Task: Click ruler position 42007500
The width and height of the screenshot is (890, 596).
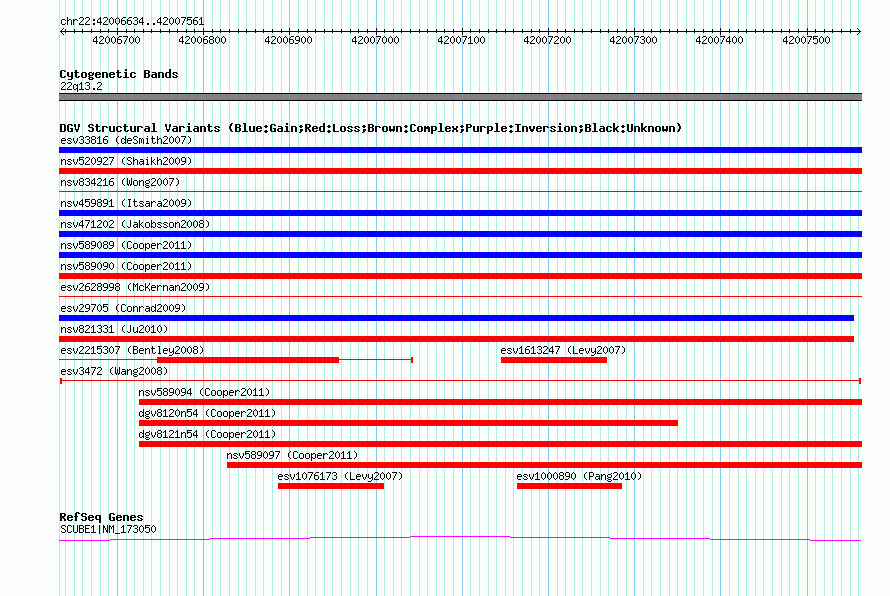Action: coord(806,40)
